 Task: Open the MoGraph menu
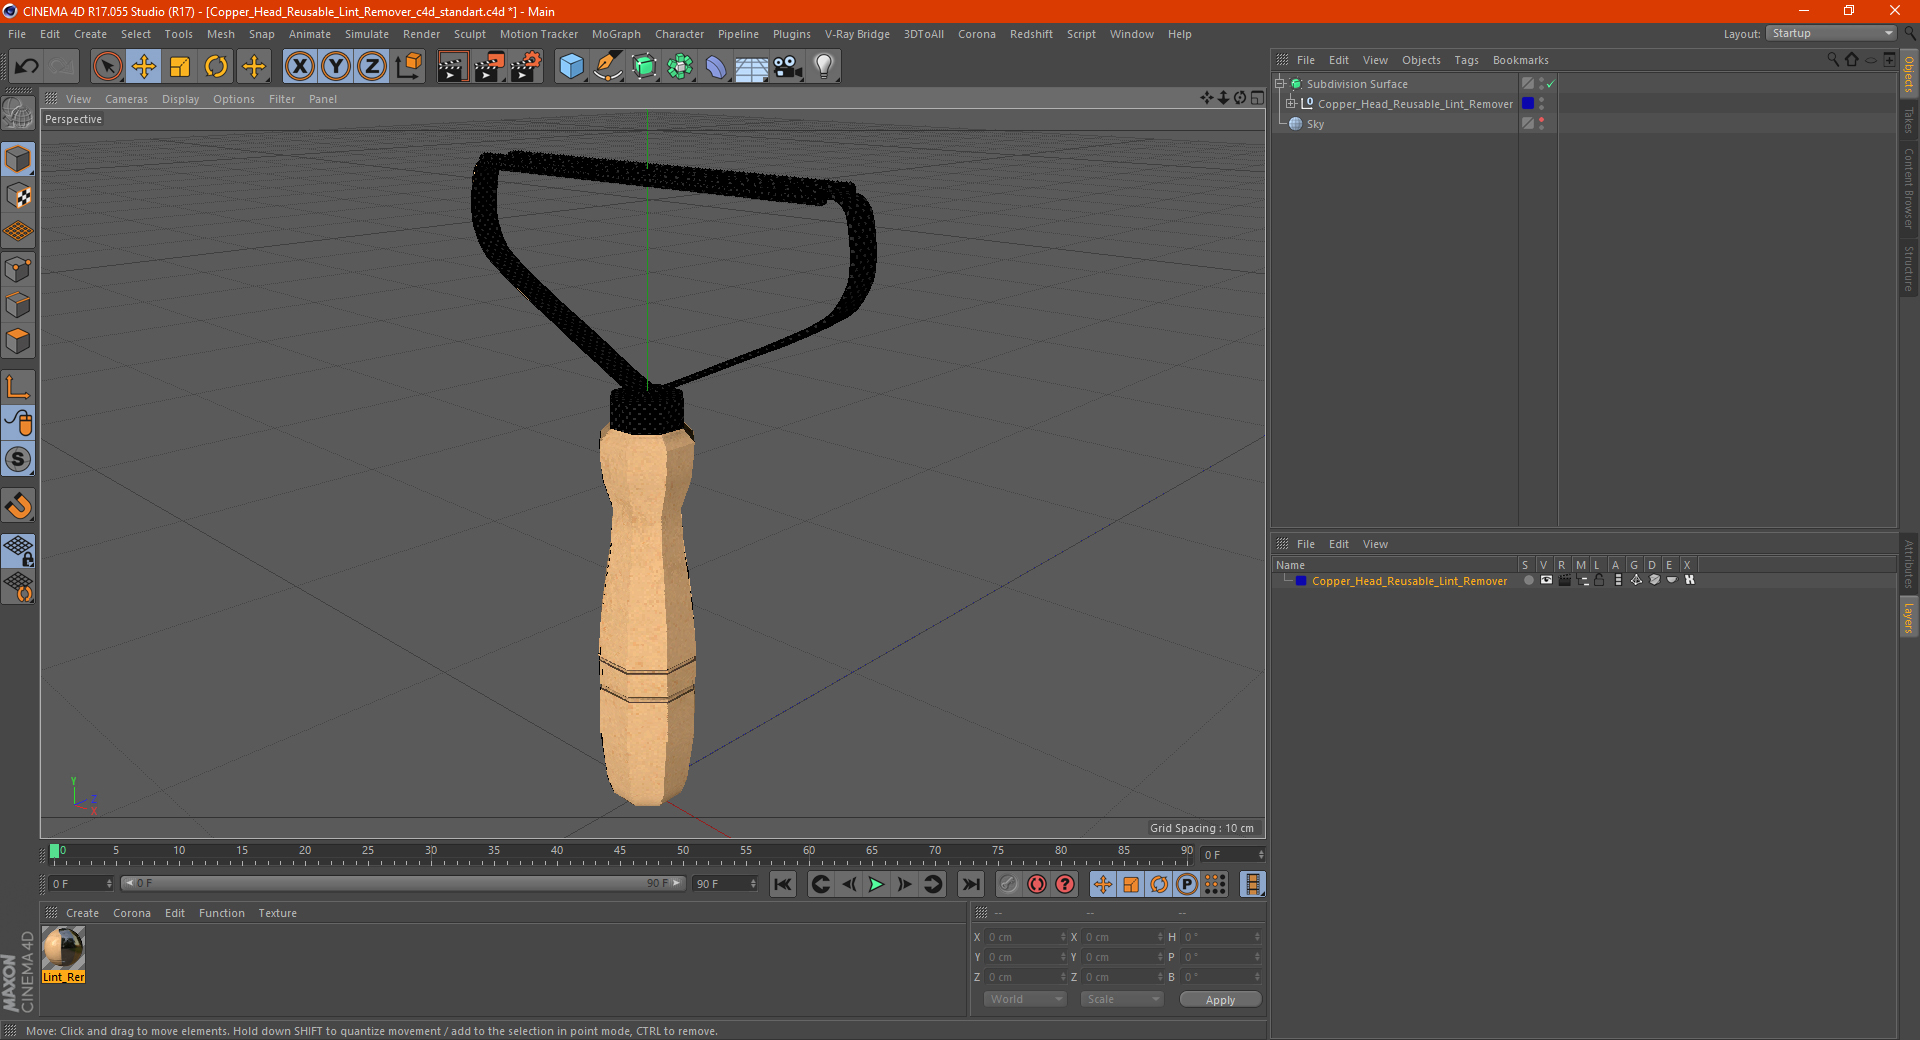pos(616,34)
